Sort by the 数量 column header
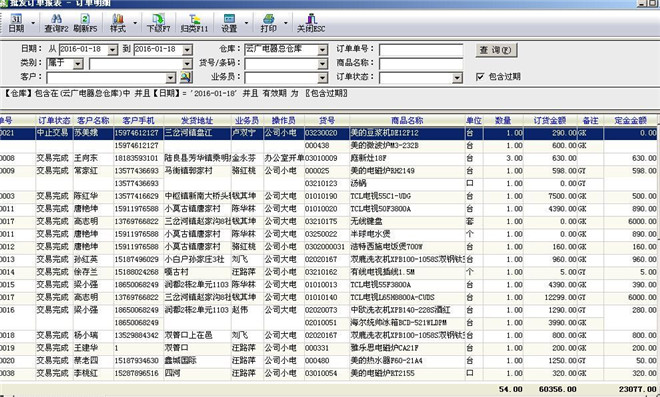The width and height of the screenshot is (660, 397). pyautogui.click(x=503, y=120)
